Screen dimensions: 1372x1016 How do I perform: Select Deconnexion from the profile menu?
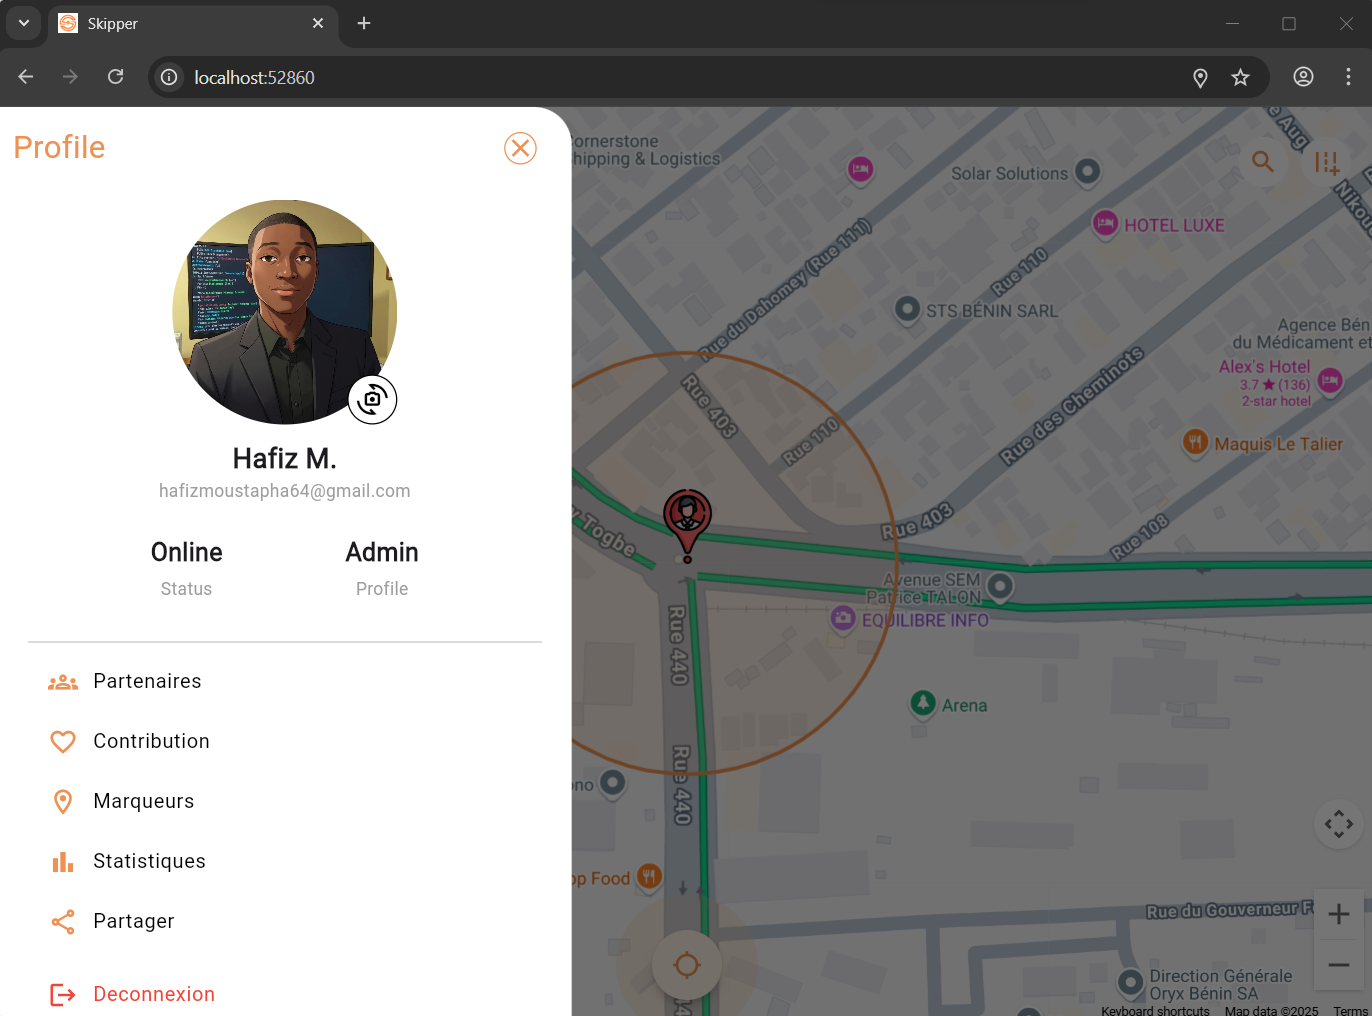click(x=153, y=994)
